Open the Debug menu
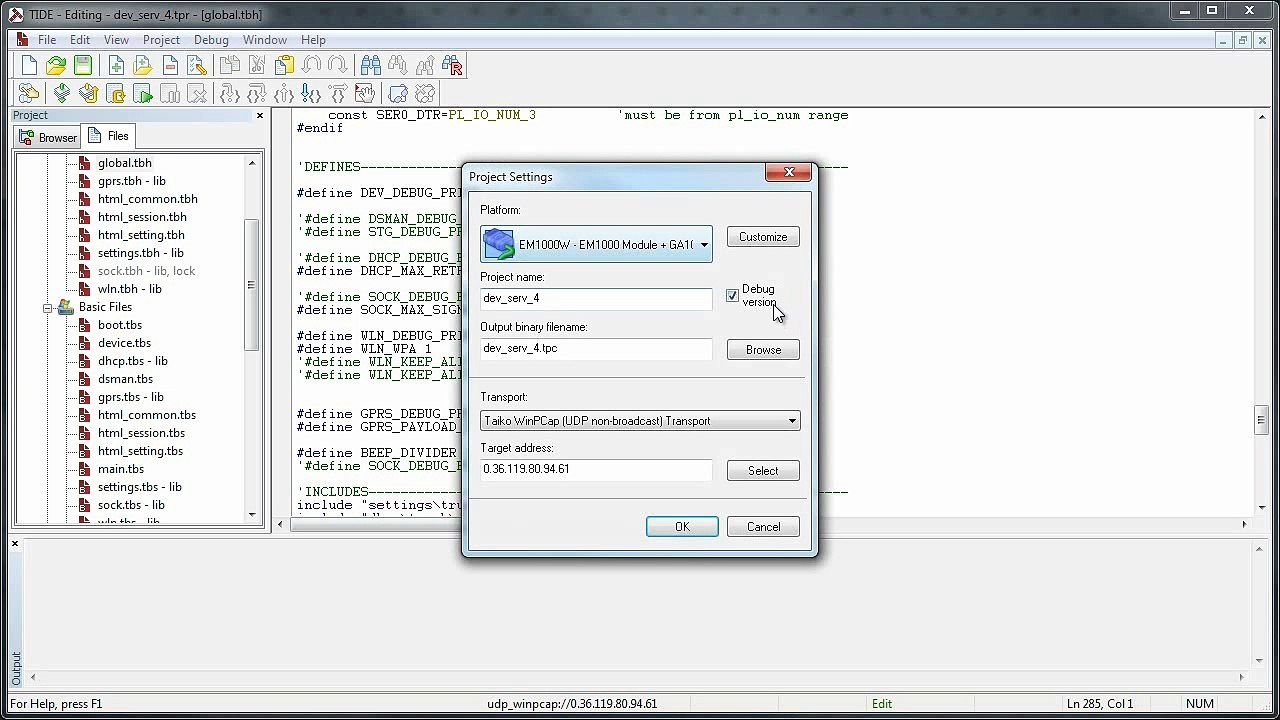1280x720 pixels. click(211, 40)
